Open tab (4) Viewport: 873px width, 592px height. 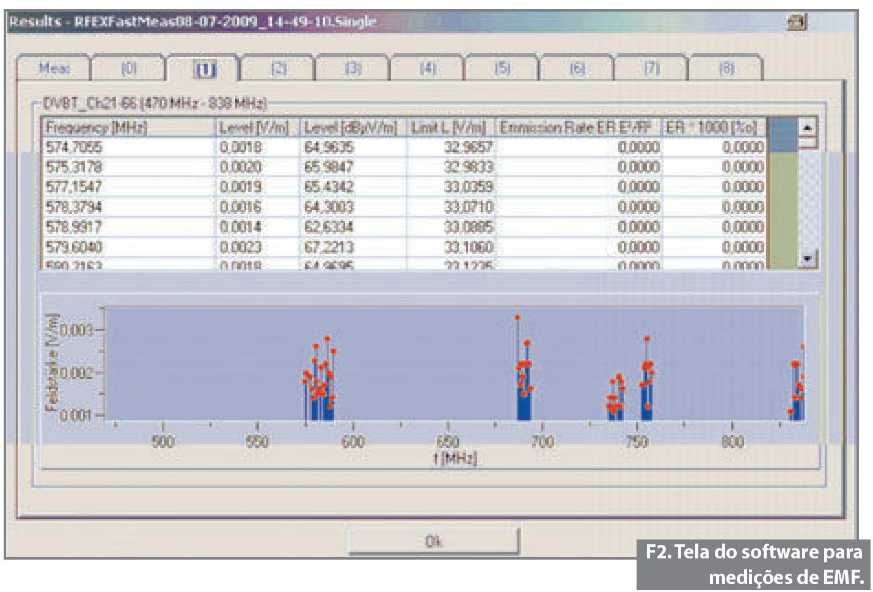(x=428, y=68)
